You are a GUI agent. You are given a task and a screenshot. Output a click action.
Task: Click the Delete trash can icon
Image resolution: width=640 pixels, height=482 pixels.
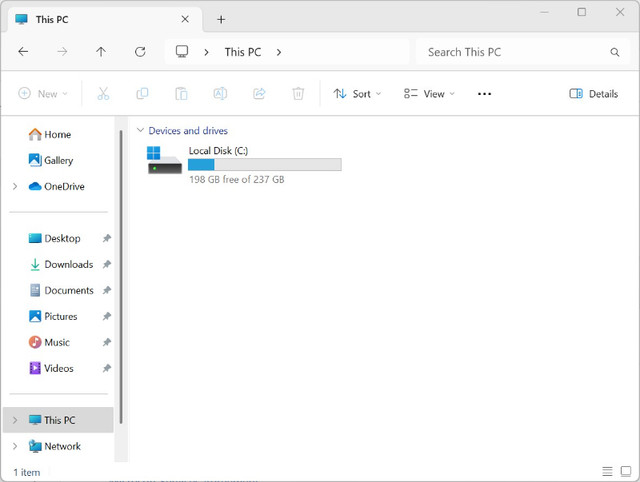[x=298, y=94]
